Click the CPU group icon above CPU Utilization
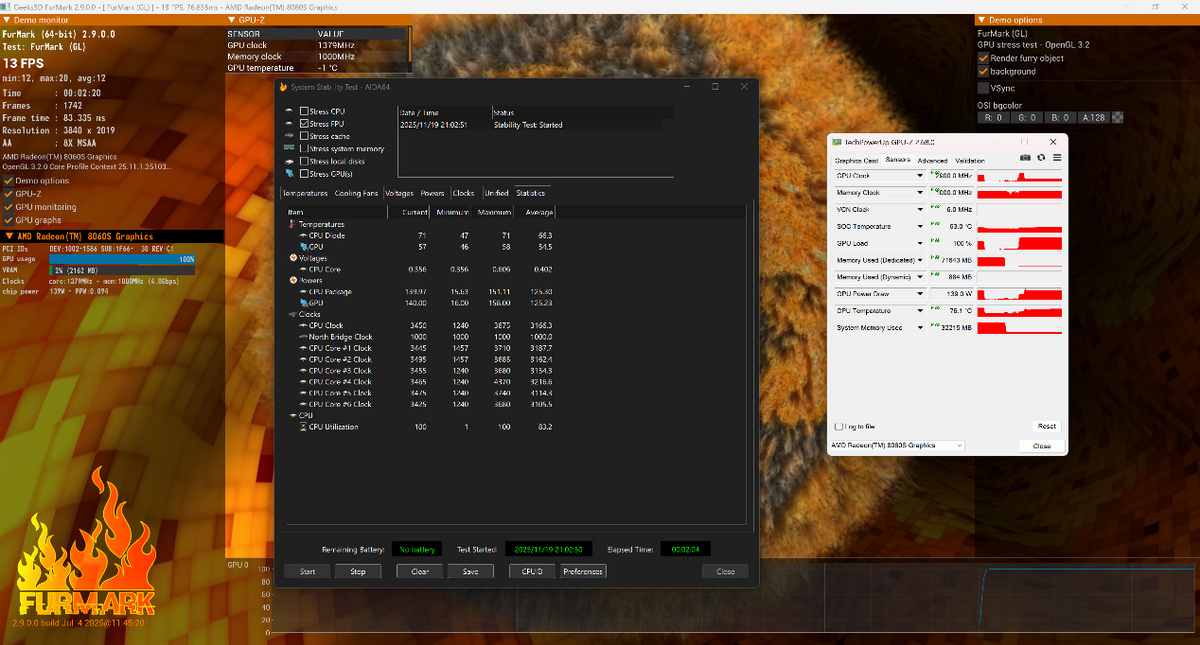Image resolution: width=1200 pixels, height=645 pixels. (x=292, y=415)
